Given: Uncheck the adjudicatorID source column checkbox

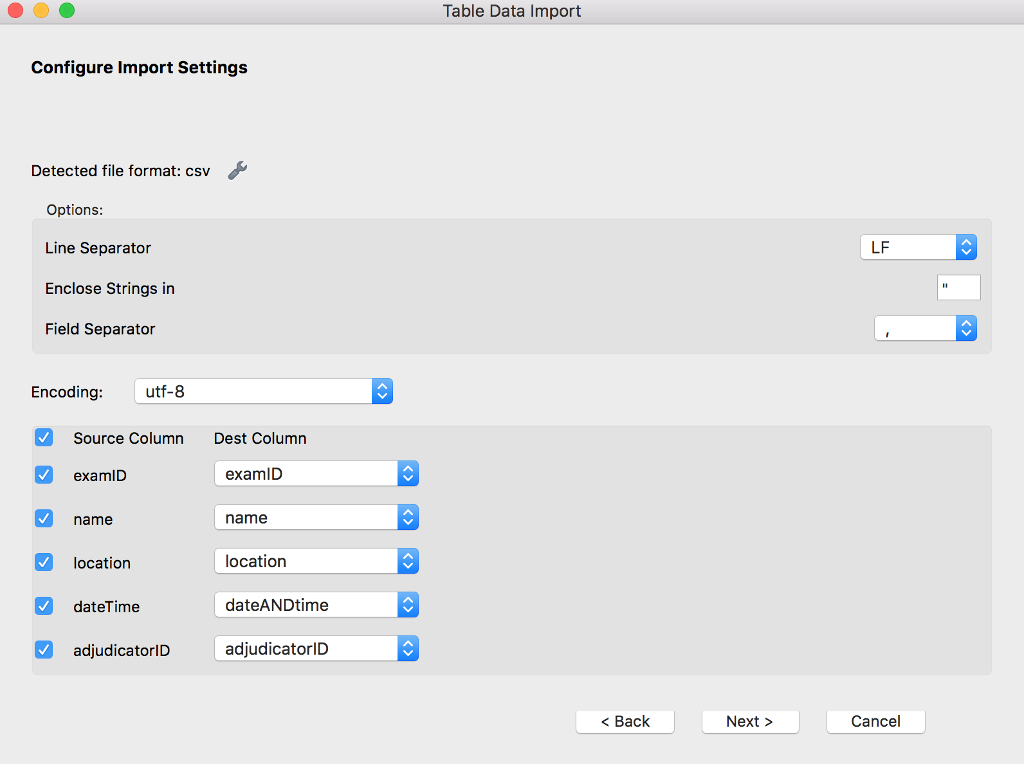Looking at the screenshot, I should click(x=44, y=650).
